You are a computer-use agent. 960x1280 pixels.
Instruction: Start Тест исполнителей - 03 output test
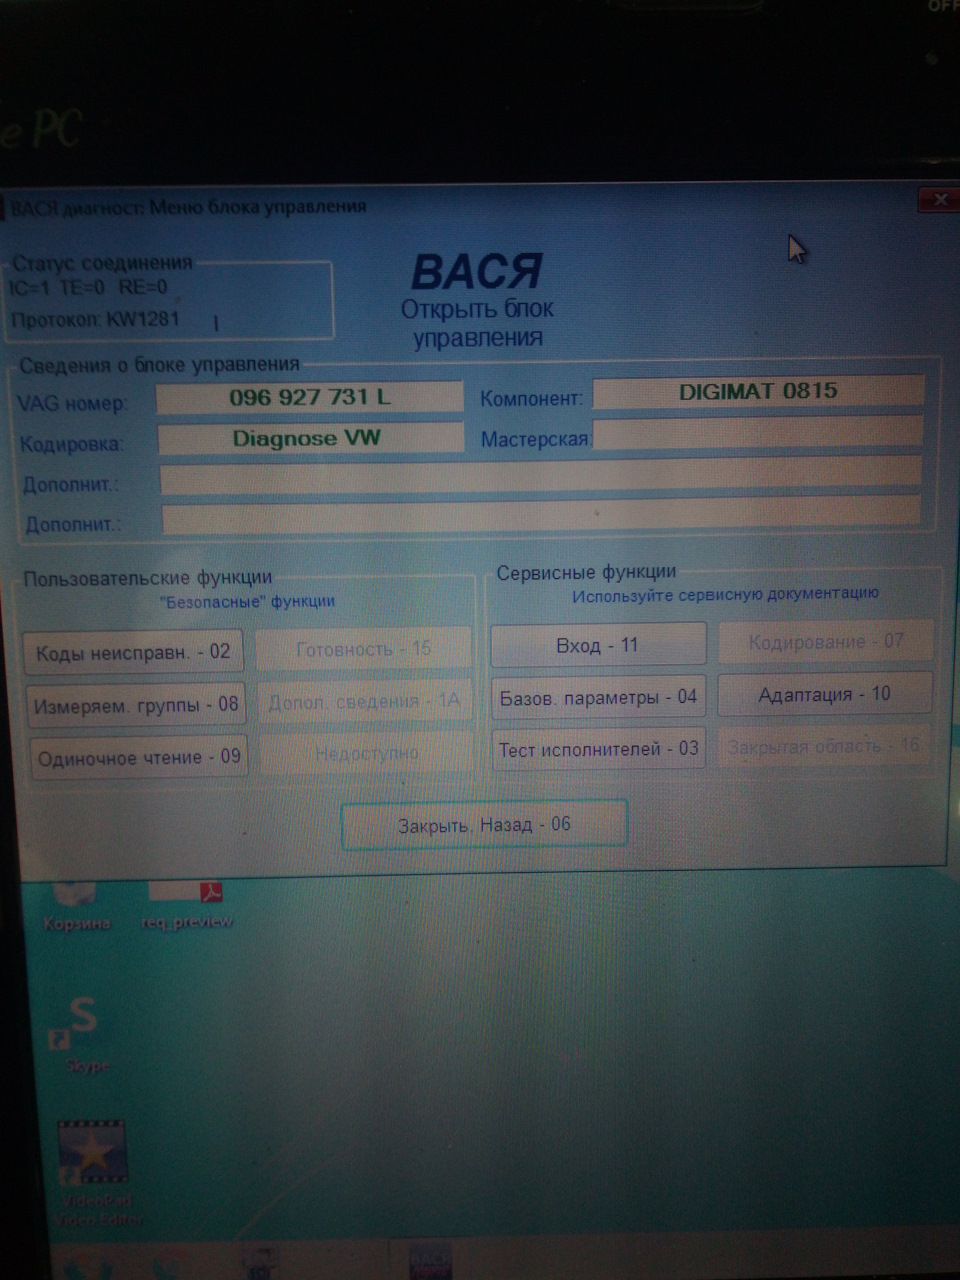click(598, 749)
